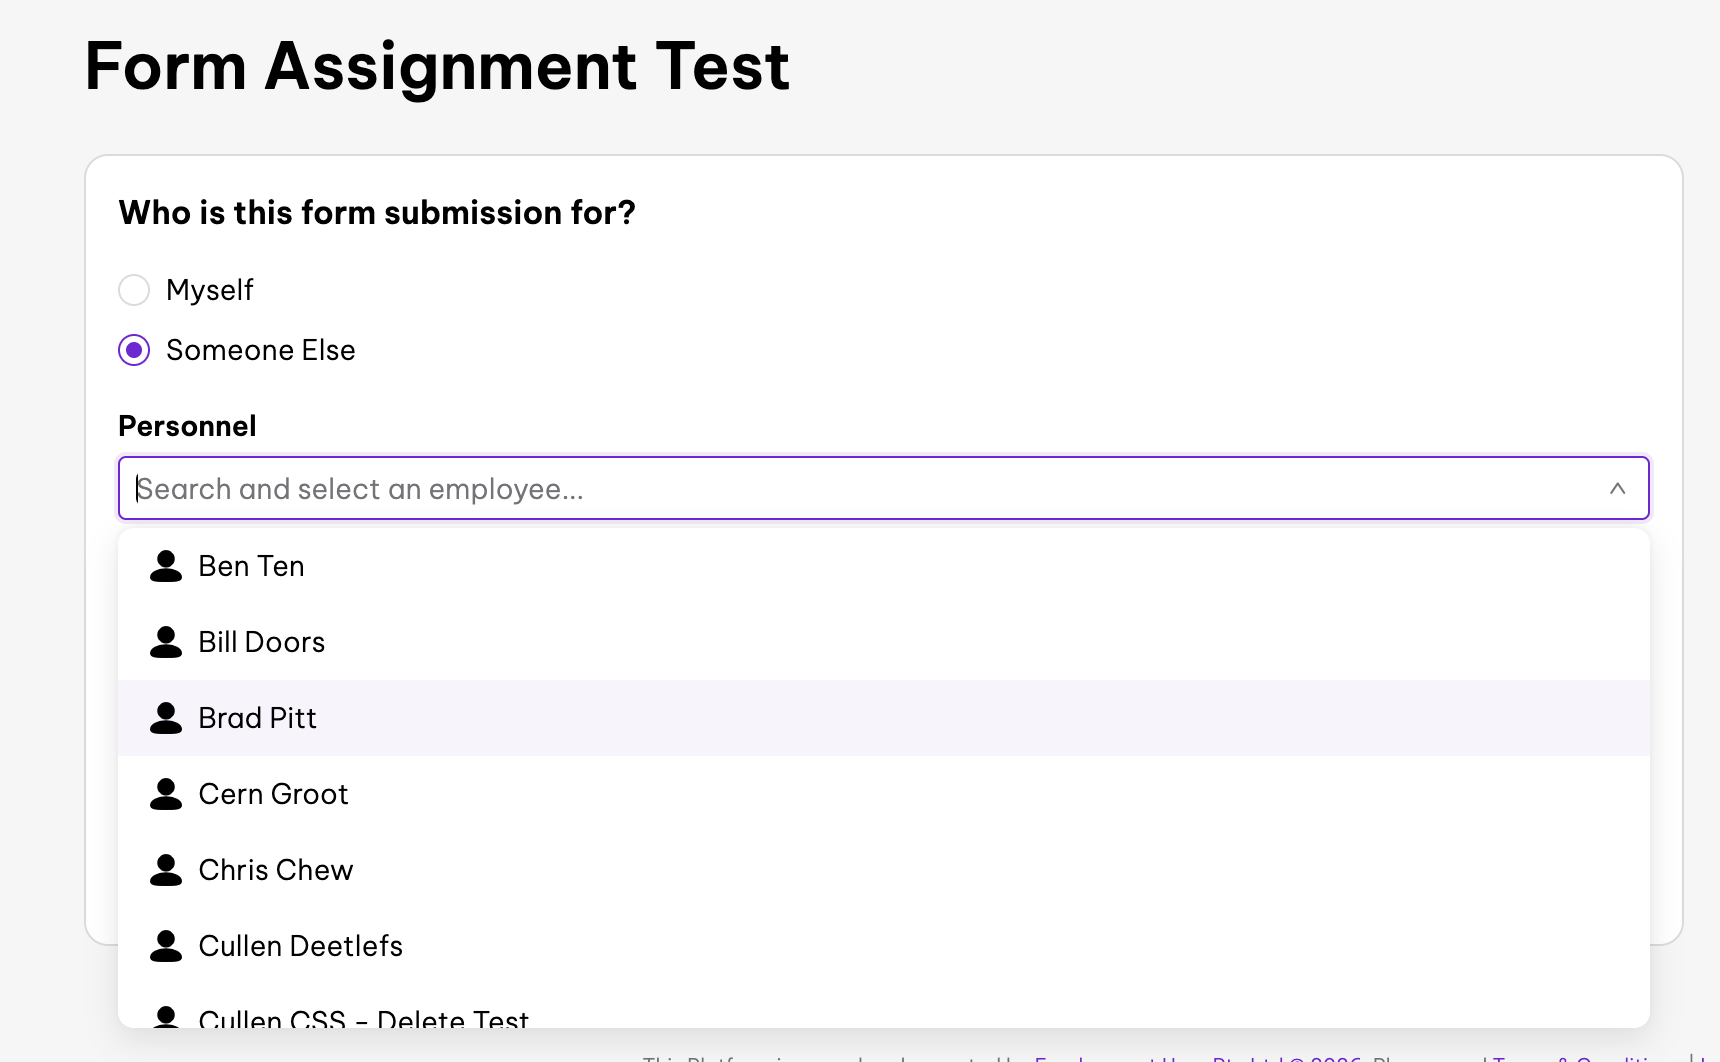The width and height of the screenshot is (1720, 1062).
Task: Click the person icon beside Bill Doors
Action: pyautogui.click(x=166, y=642)
